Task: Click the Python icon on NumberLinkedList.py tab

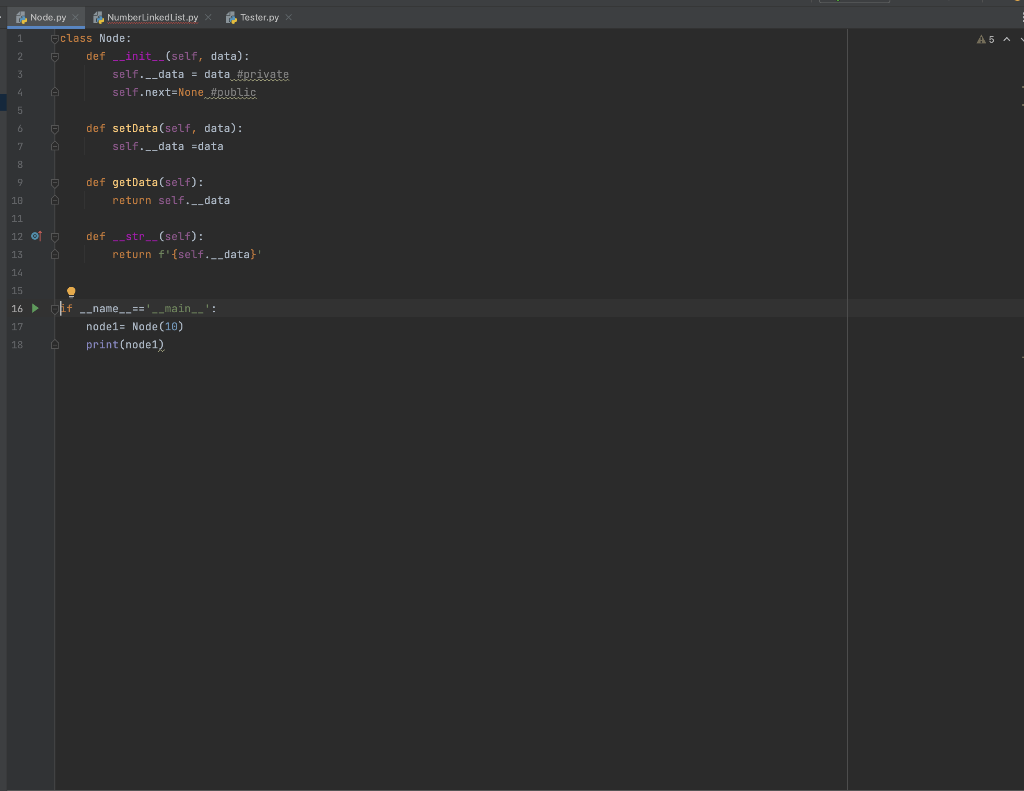Action: coord(96,17)
